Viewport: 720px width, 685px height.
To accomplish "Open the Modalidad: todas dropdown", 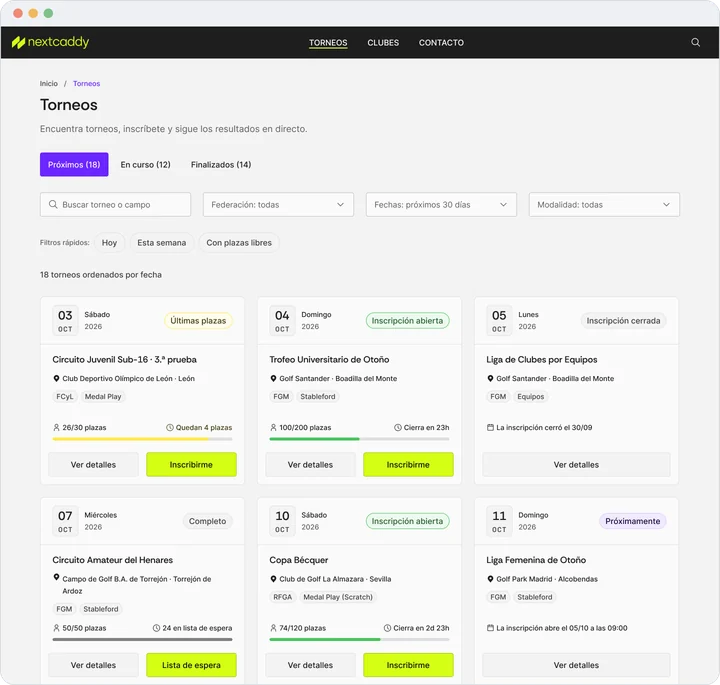I will coord(604,204).
